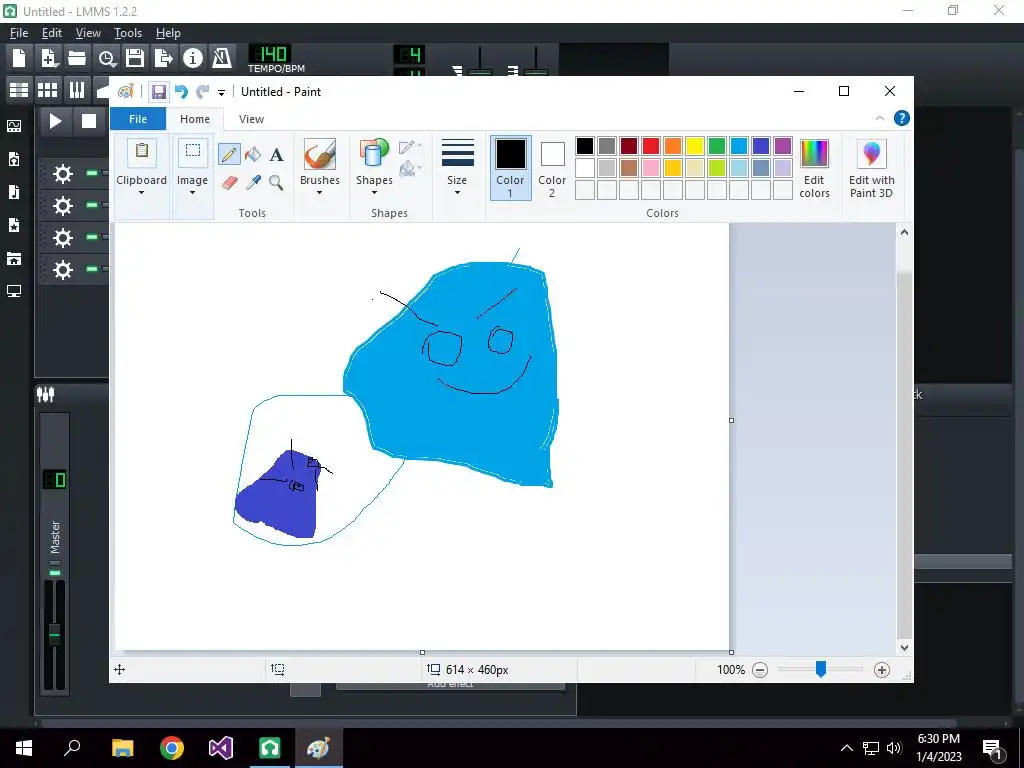Show hidden system tray icons chevron
The image size is (1024, 768).
pos(846,748)
